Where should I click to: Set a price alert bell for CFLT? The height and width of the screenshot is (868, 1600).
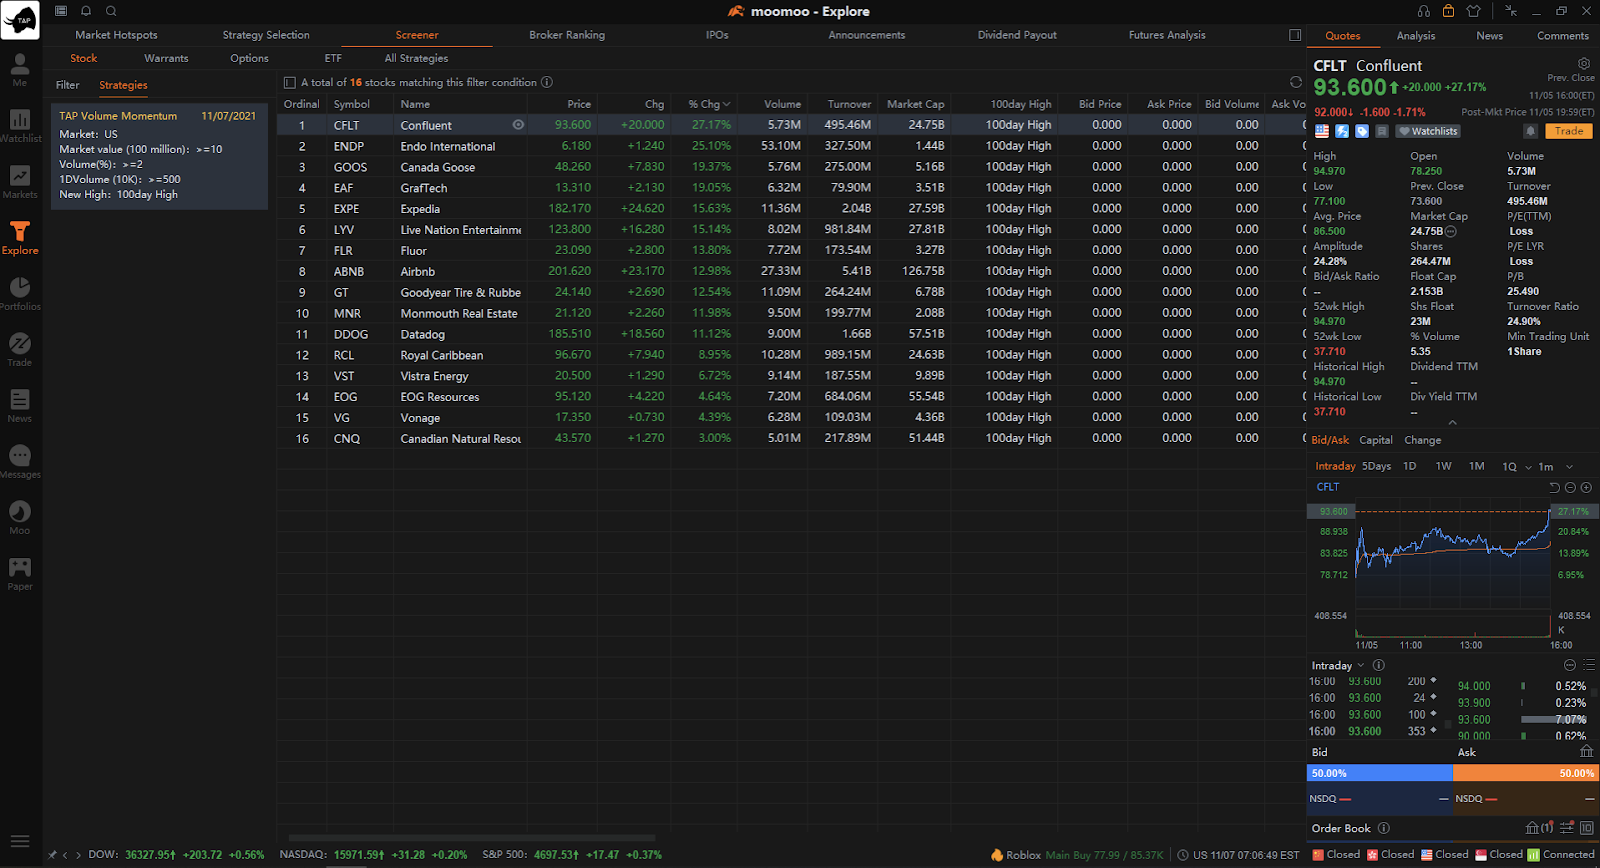(1530, 131)
